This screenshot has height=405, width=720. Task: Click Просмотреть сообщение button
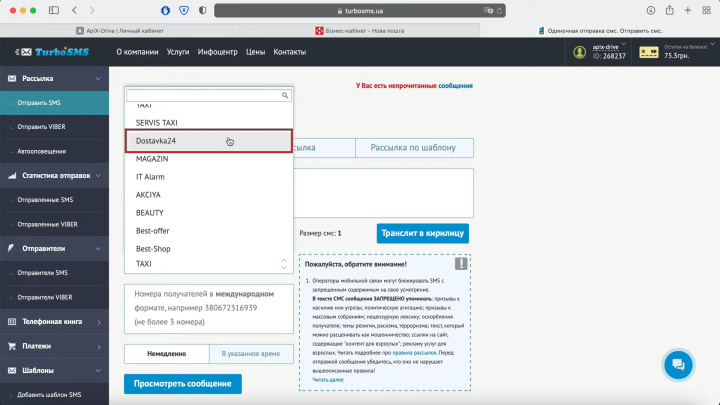click(x=183, y=383)
